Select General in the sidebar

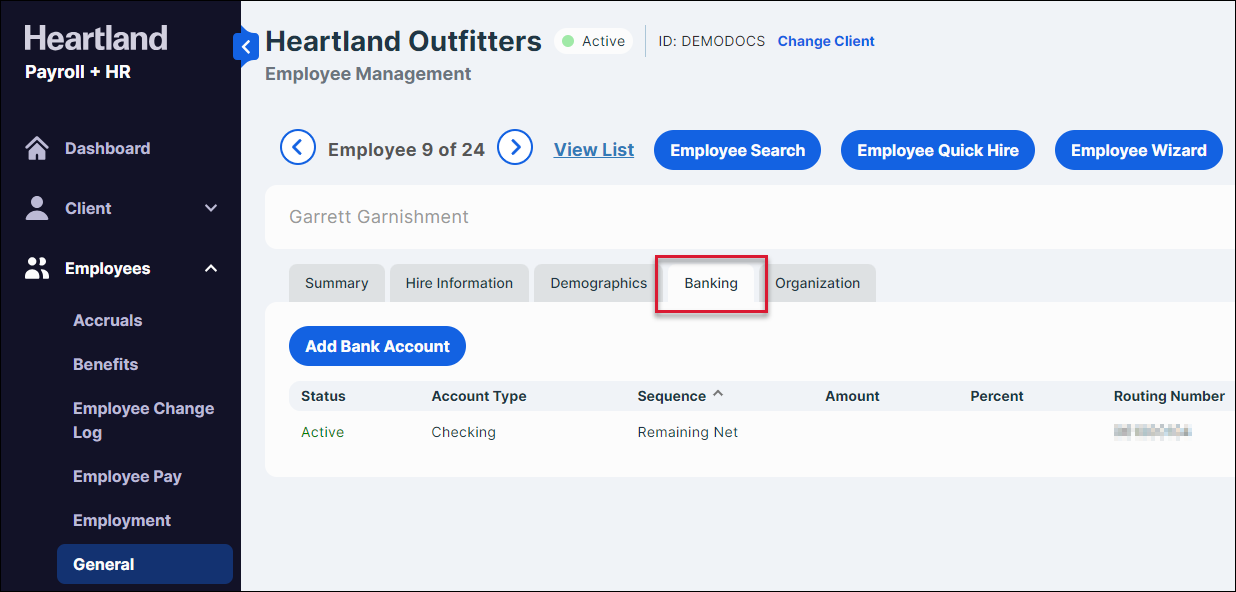pos(145,564)
